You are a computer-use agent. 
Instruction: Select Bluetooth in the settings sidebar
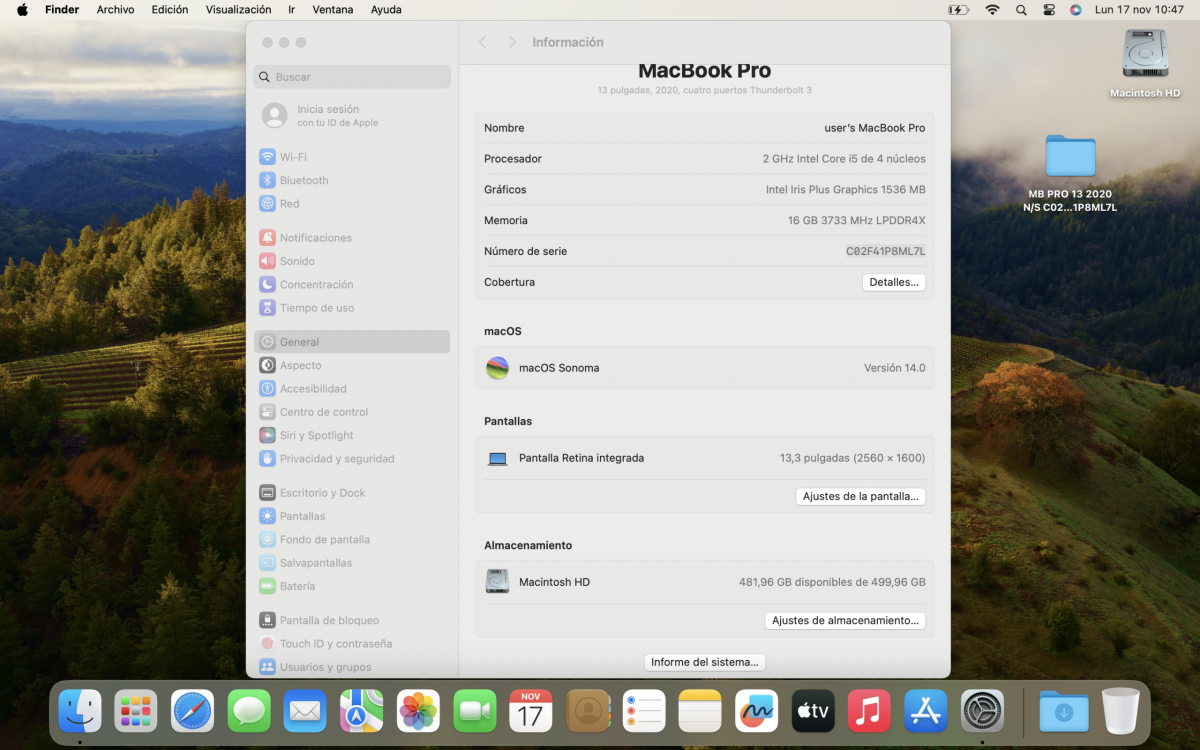[x=303, y=180]
